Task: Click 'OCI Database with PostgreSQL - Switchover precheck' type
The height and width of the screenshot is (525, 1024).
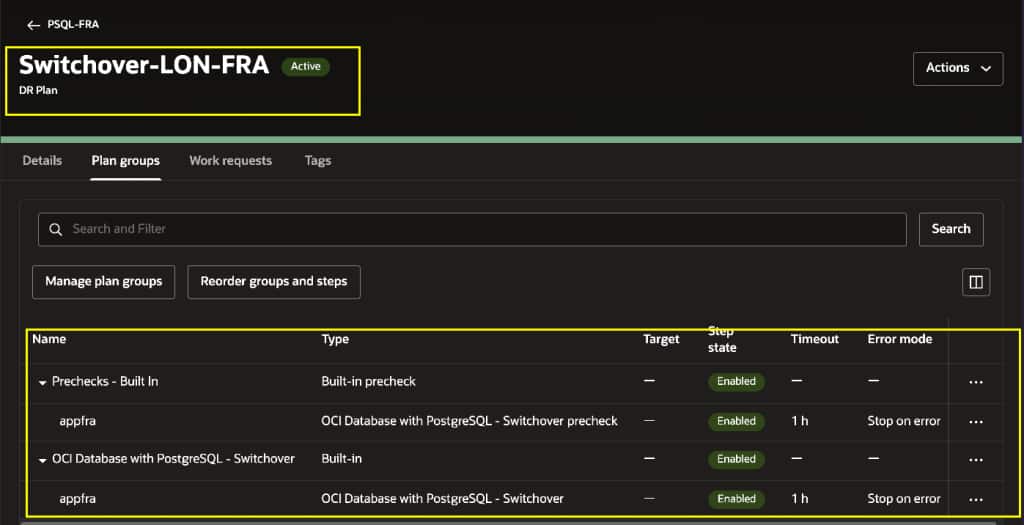Action: pos(469,421)
